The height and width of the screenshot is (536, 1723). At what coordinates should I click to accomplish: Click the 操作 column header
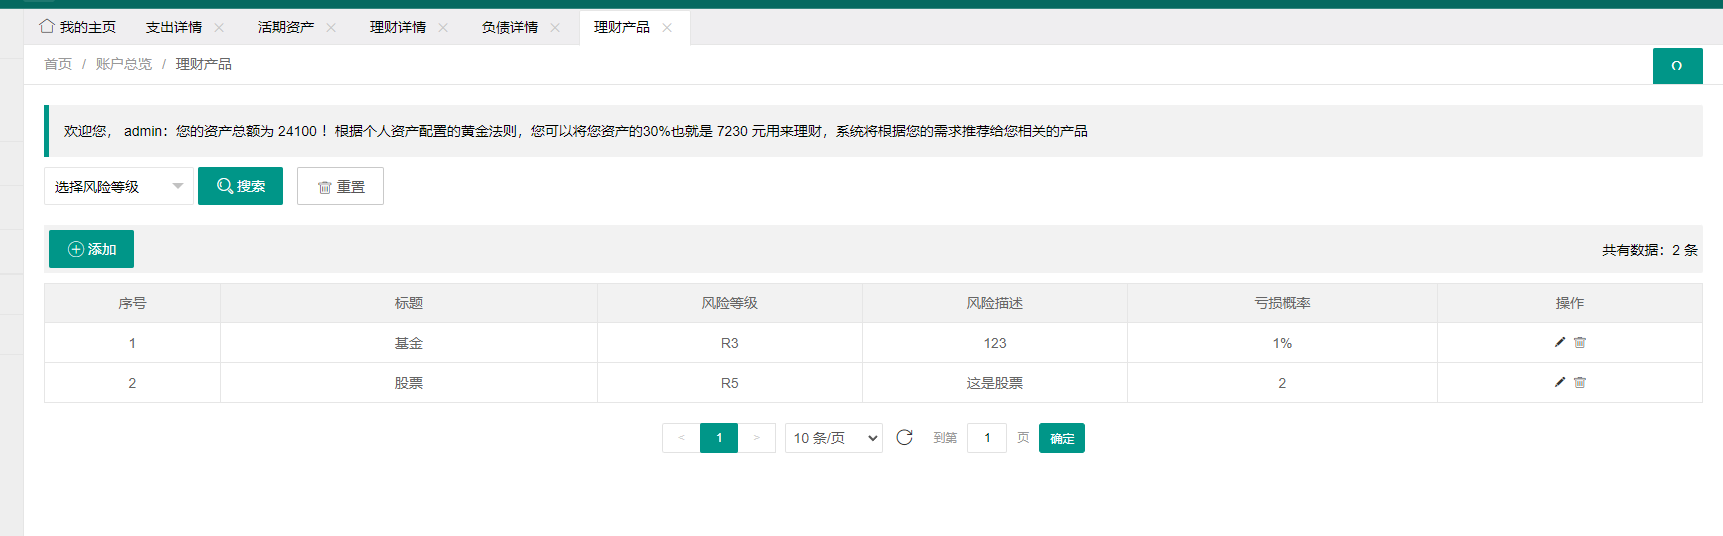pyautogui.click(x=1570, y=303)
